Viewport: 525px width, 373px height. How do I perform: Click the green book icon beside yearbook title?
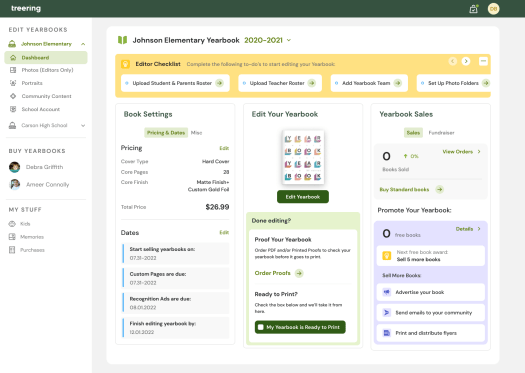(122, 40)
